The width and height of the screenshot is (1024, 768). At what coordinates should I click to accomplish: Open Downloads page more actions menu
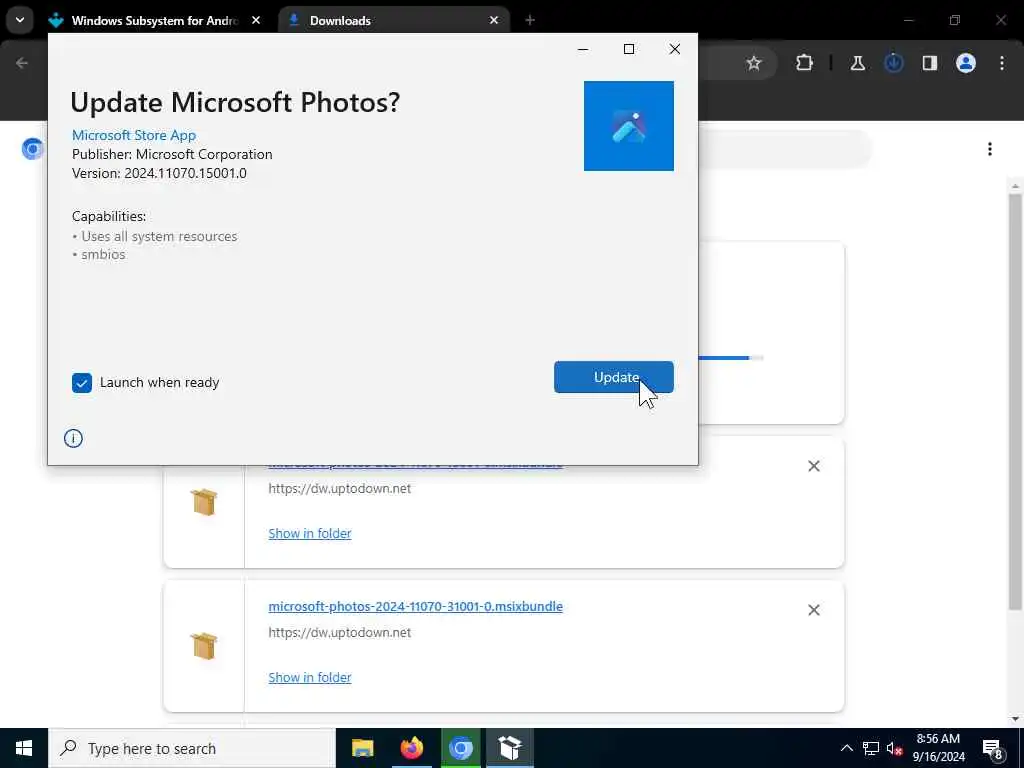pyautogui.click(x=989, y=149)
